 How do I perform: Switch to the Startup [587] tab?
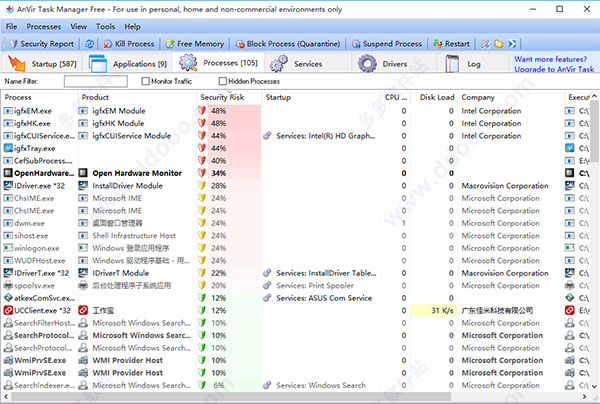pos(42,64)
